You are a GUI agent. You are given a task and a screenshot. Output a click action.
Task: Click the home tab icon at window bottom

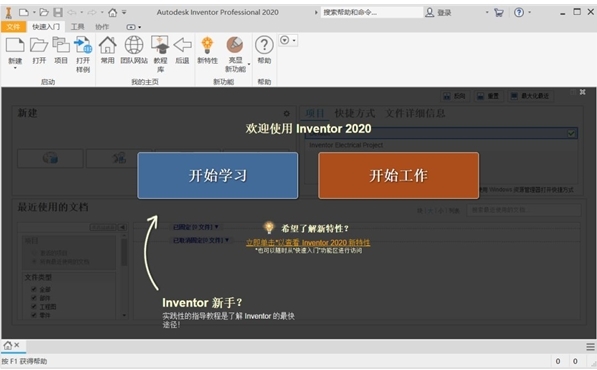click(x=8, y=345)
